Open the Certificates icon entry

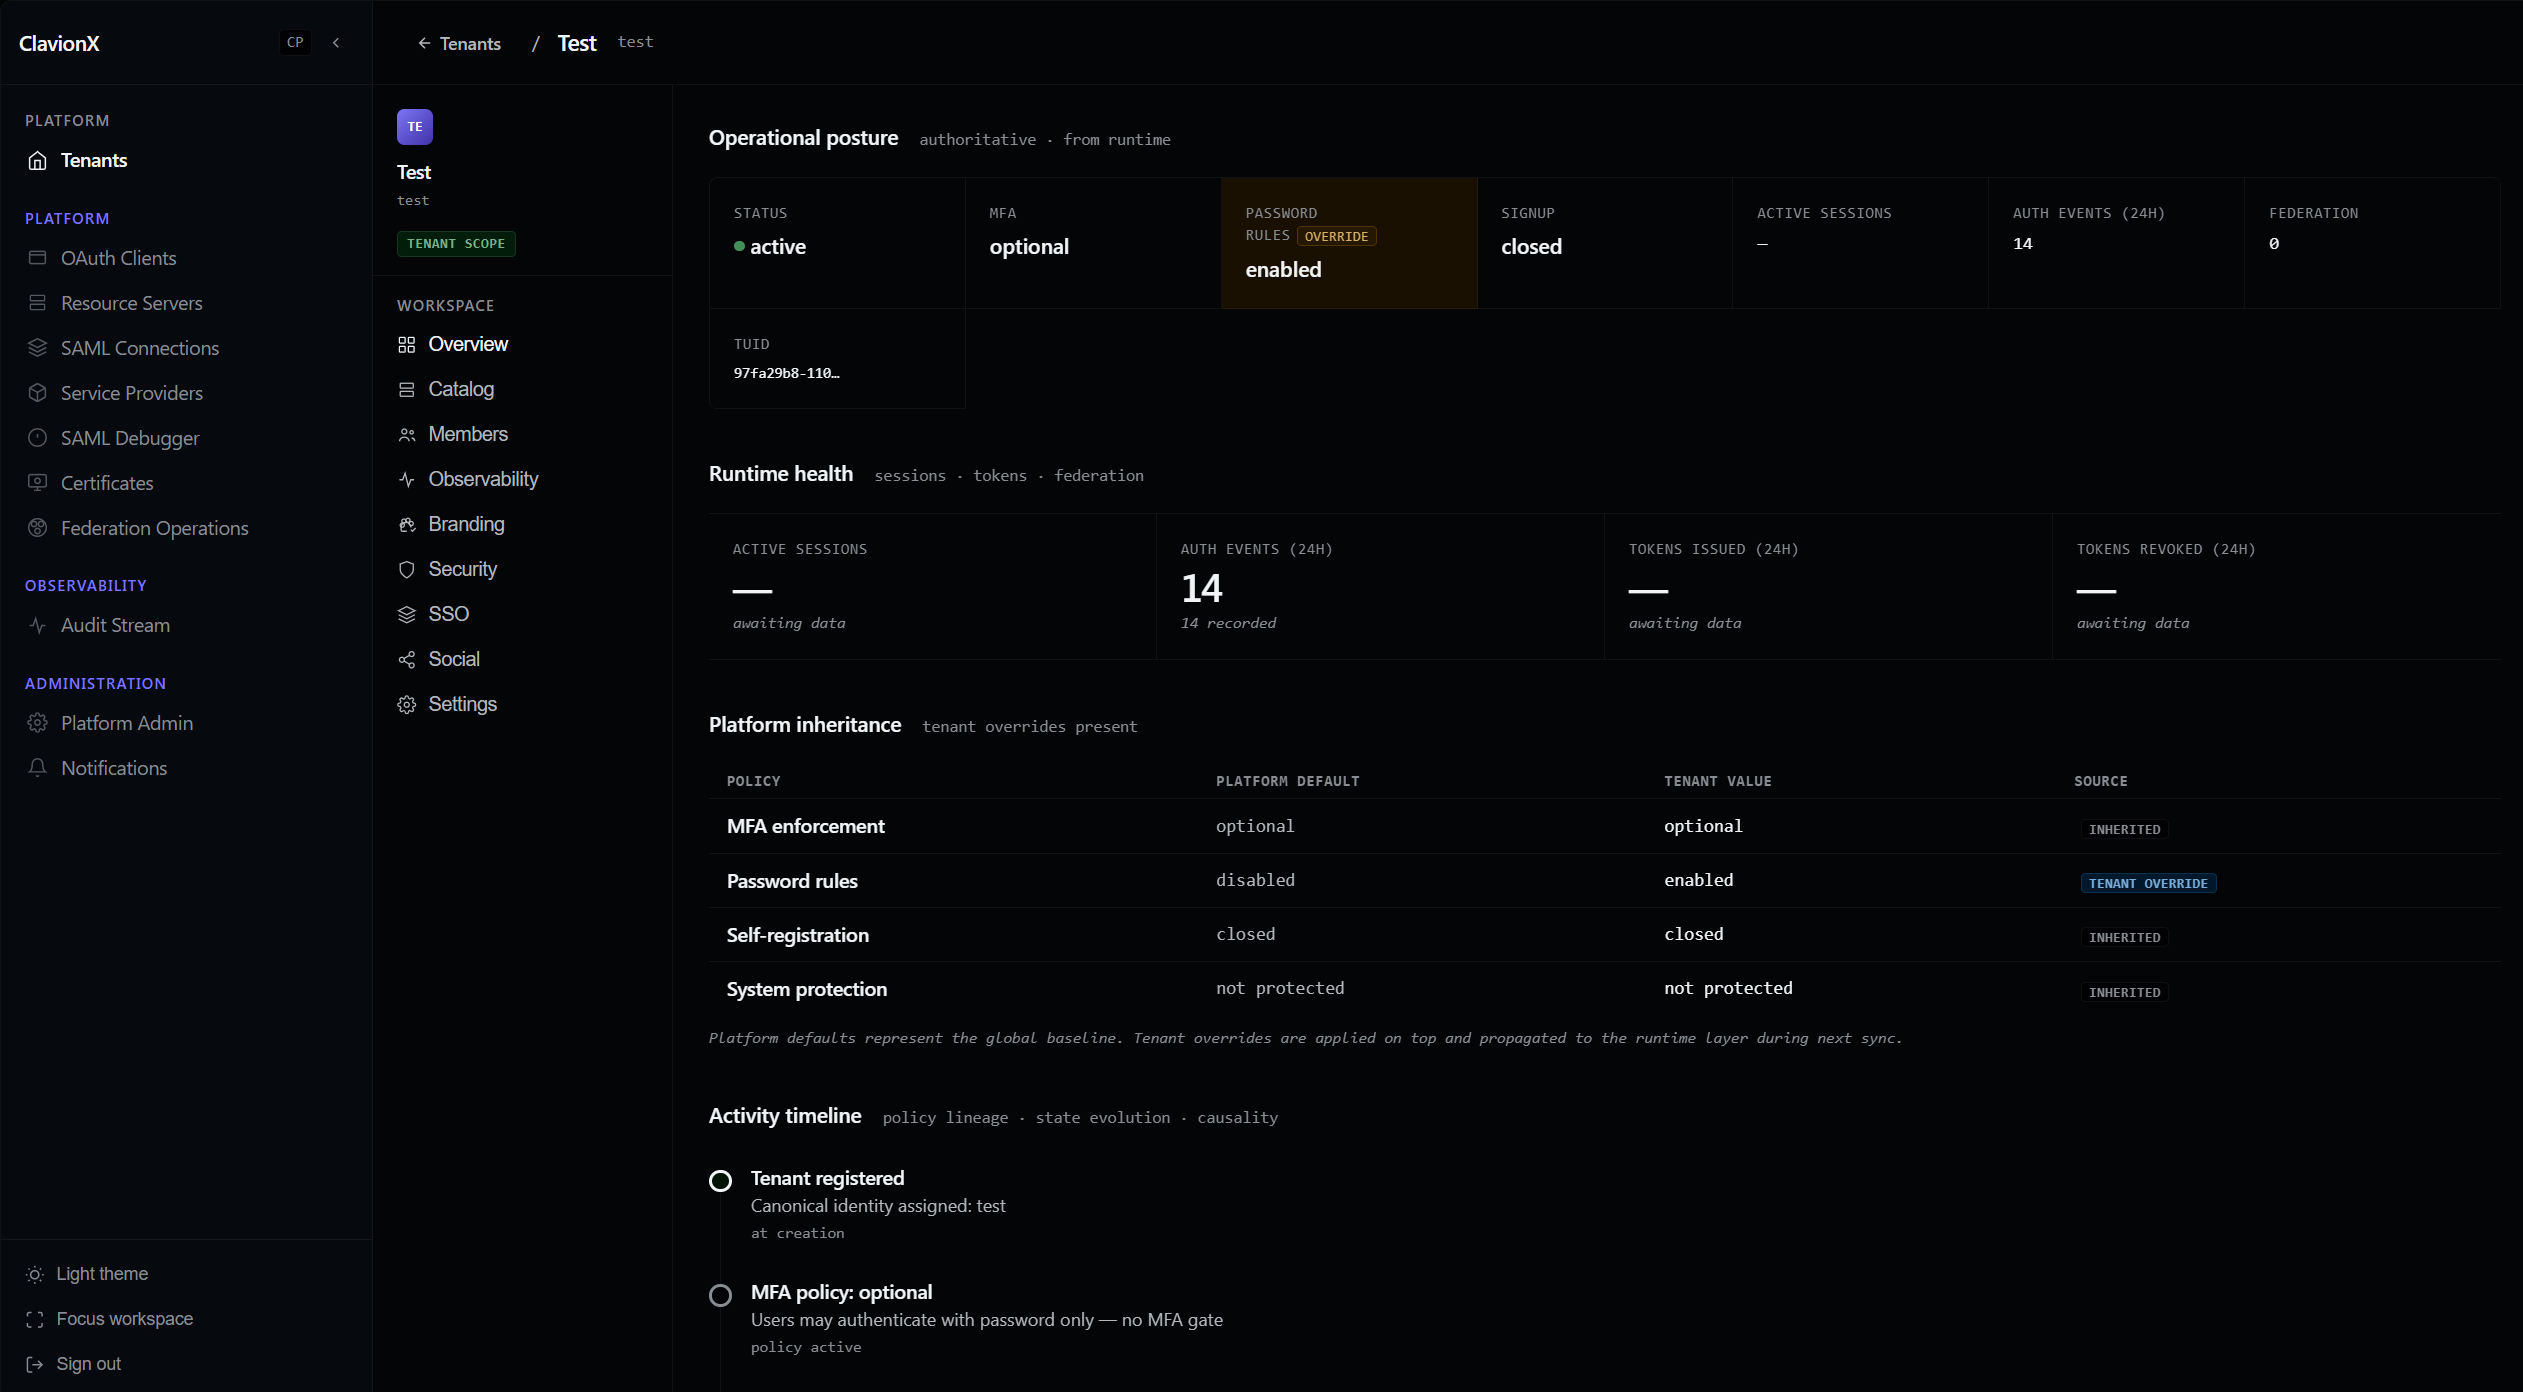pyautogui.click(x=38, y=483)
